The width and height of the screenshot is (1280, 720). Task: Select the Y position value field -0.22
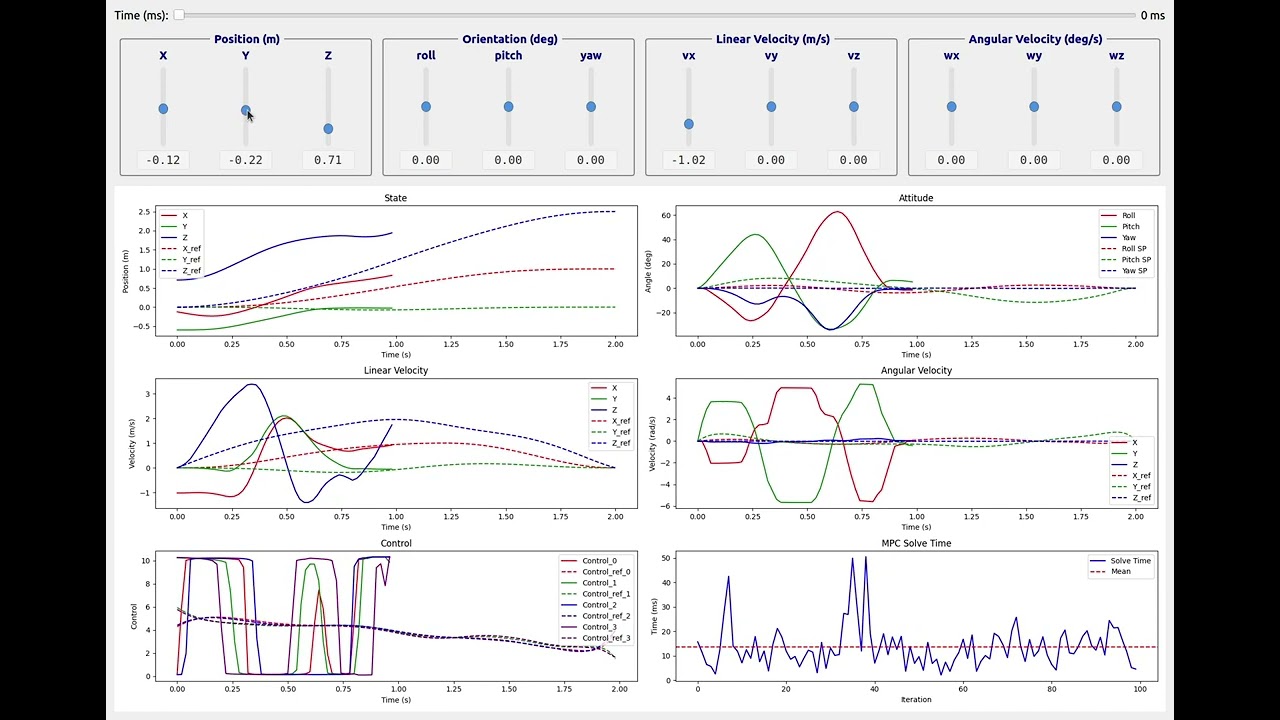coord(246,159)
